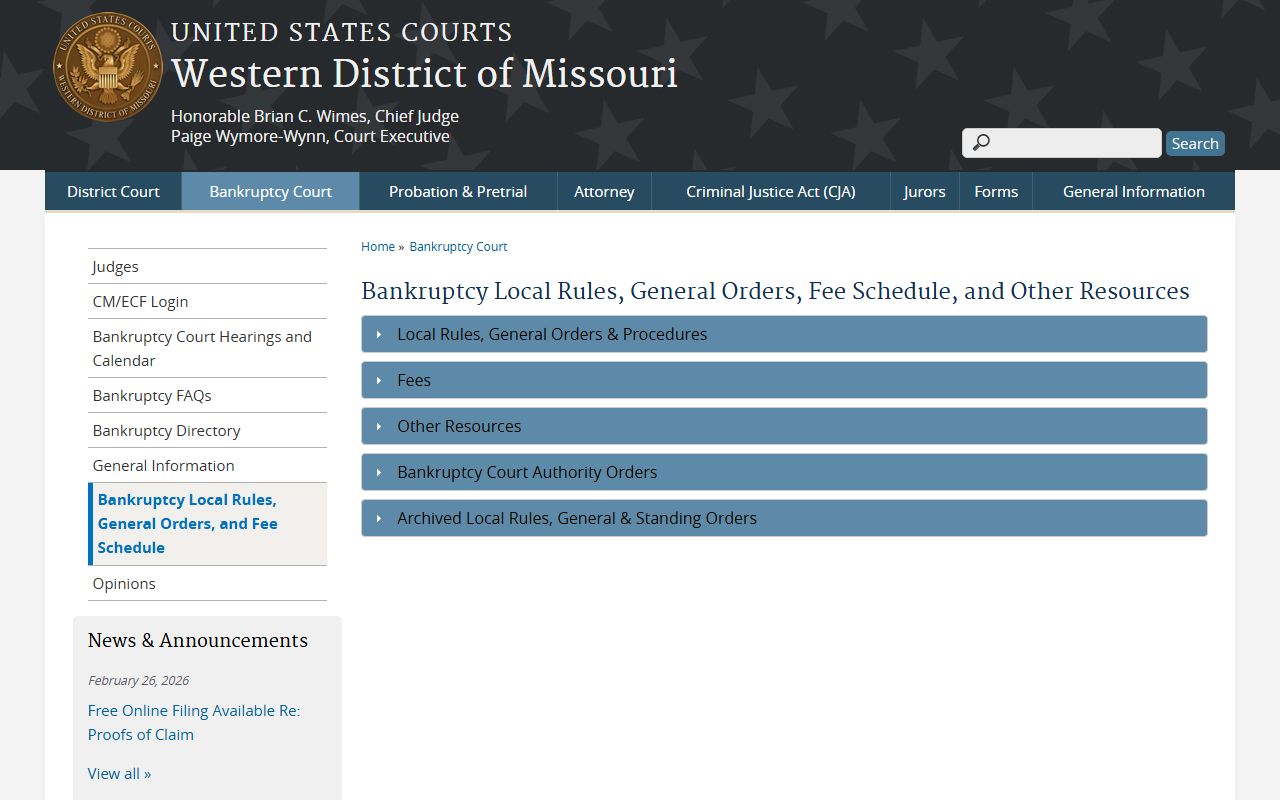
Task: Click the arrow icon beside Other Resources
Action: [x=379, y=426]
